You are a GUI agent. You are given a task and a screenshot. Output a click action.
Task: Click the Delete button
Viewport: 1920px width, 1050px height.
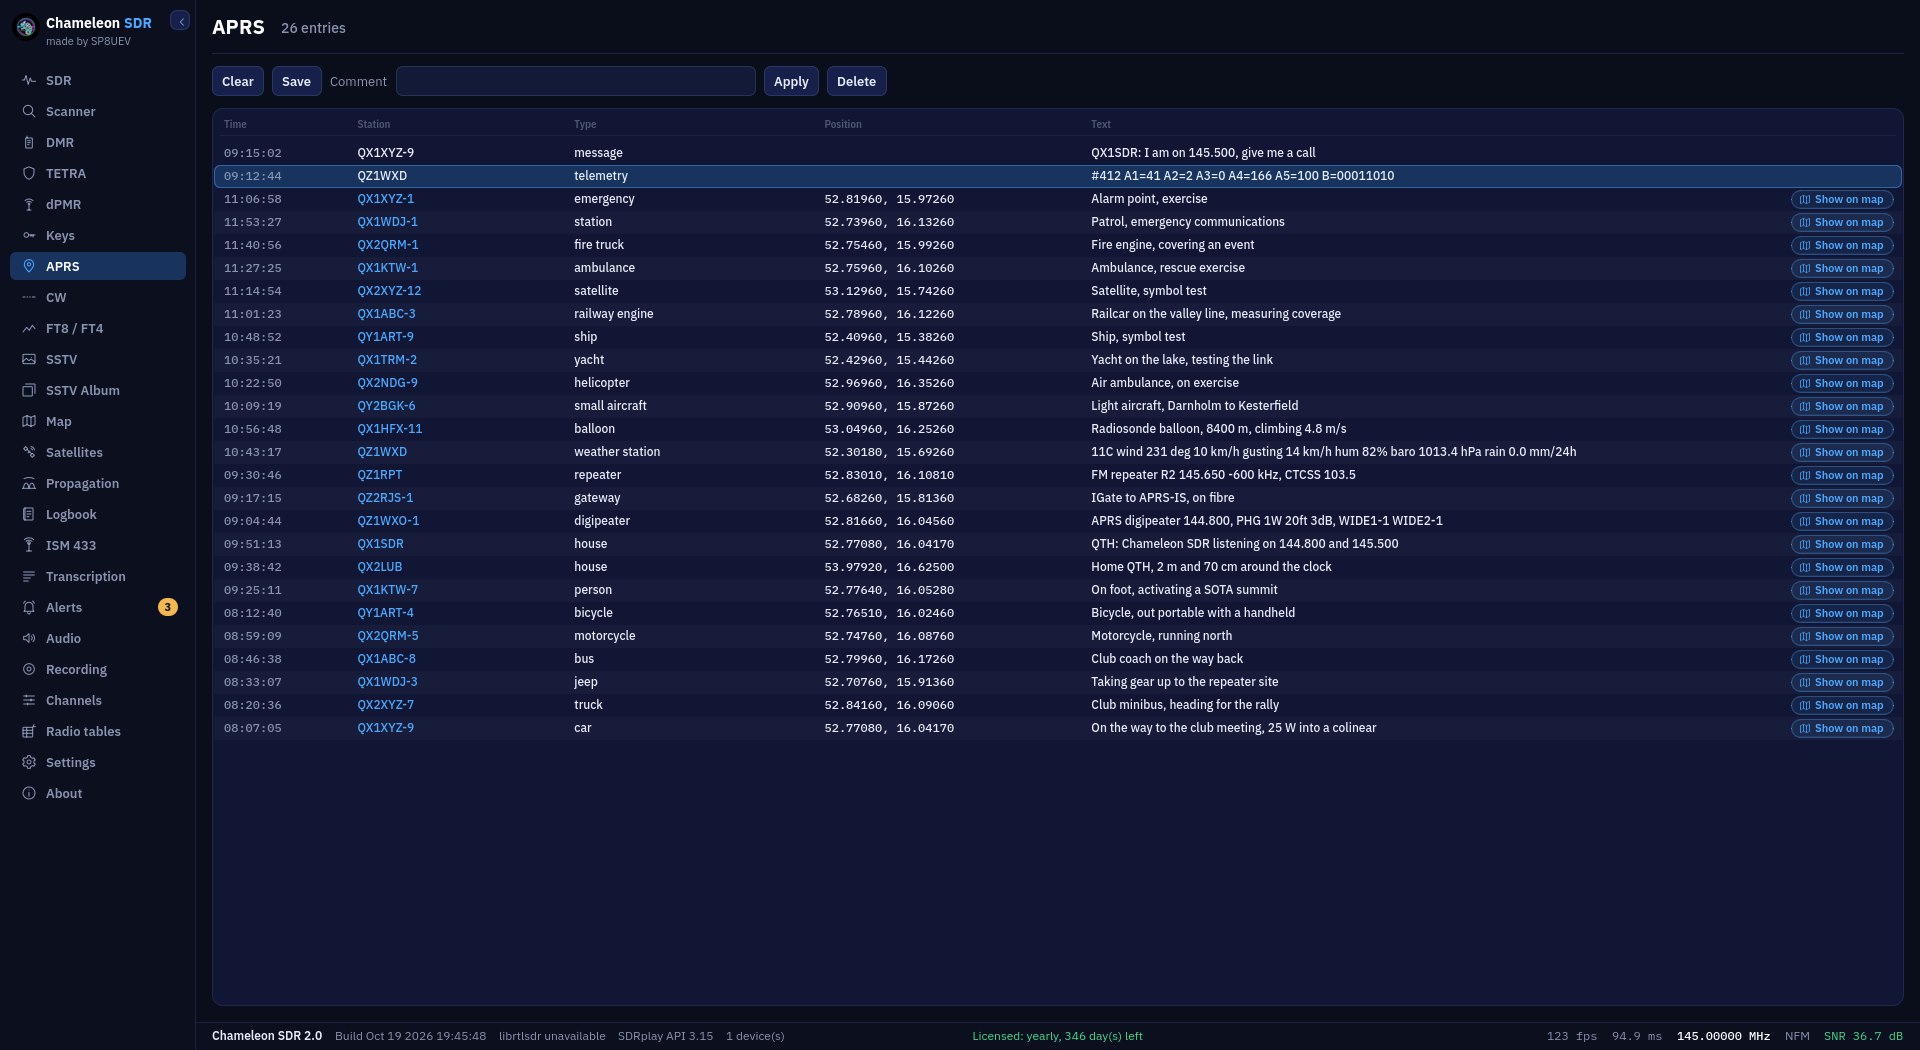point(856,81)
